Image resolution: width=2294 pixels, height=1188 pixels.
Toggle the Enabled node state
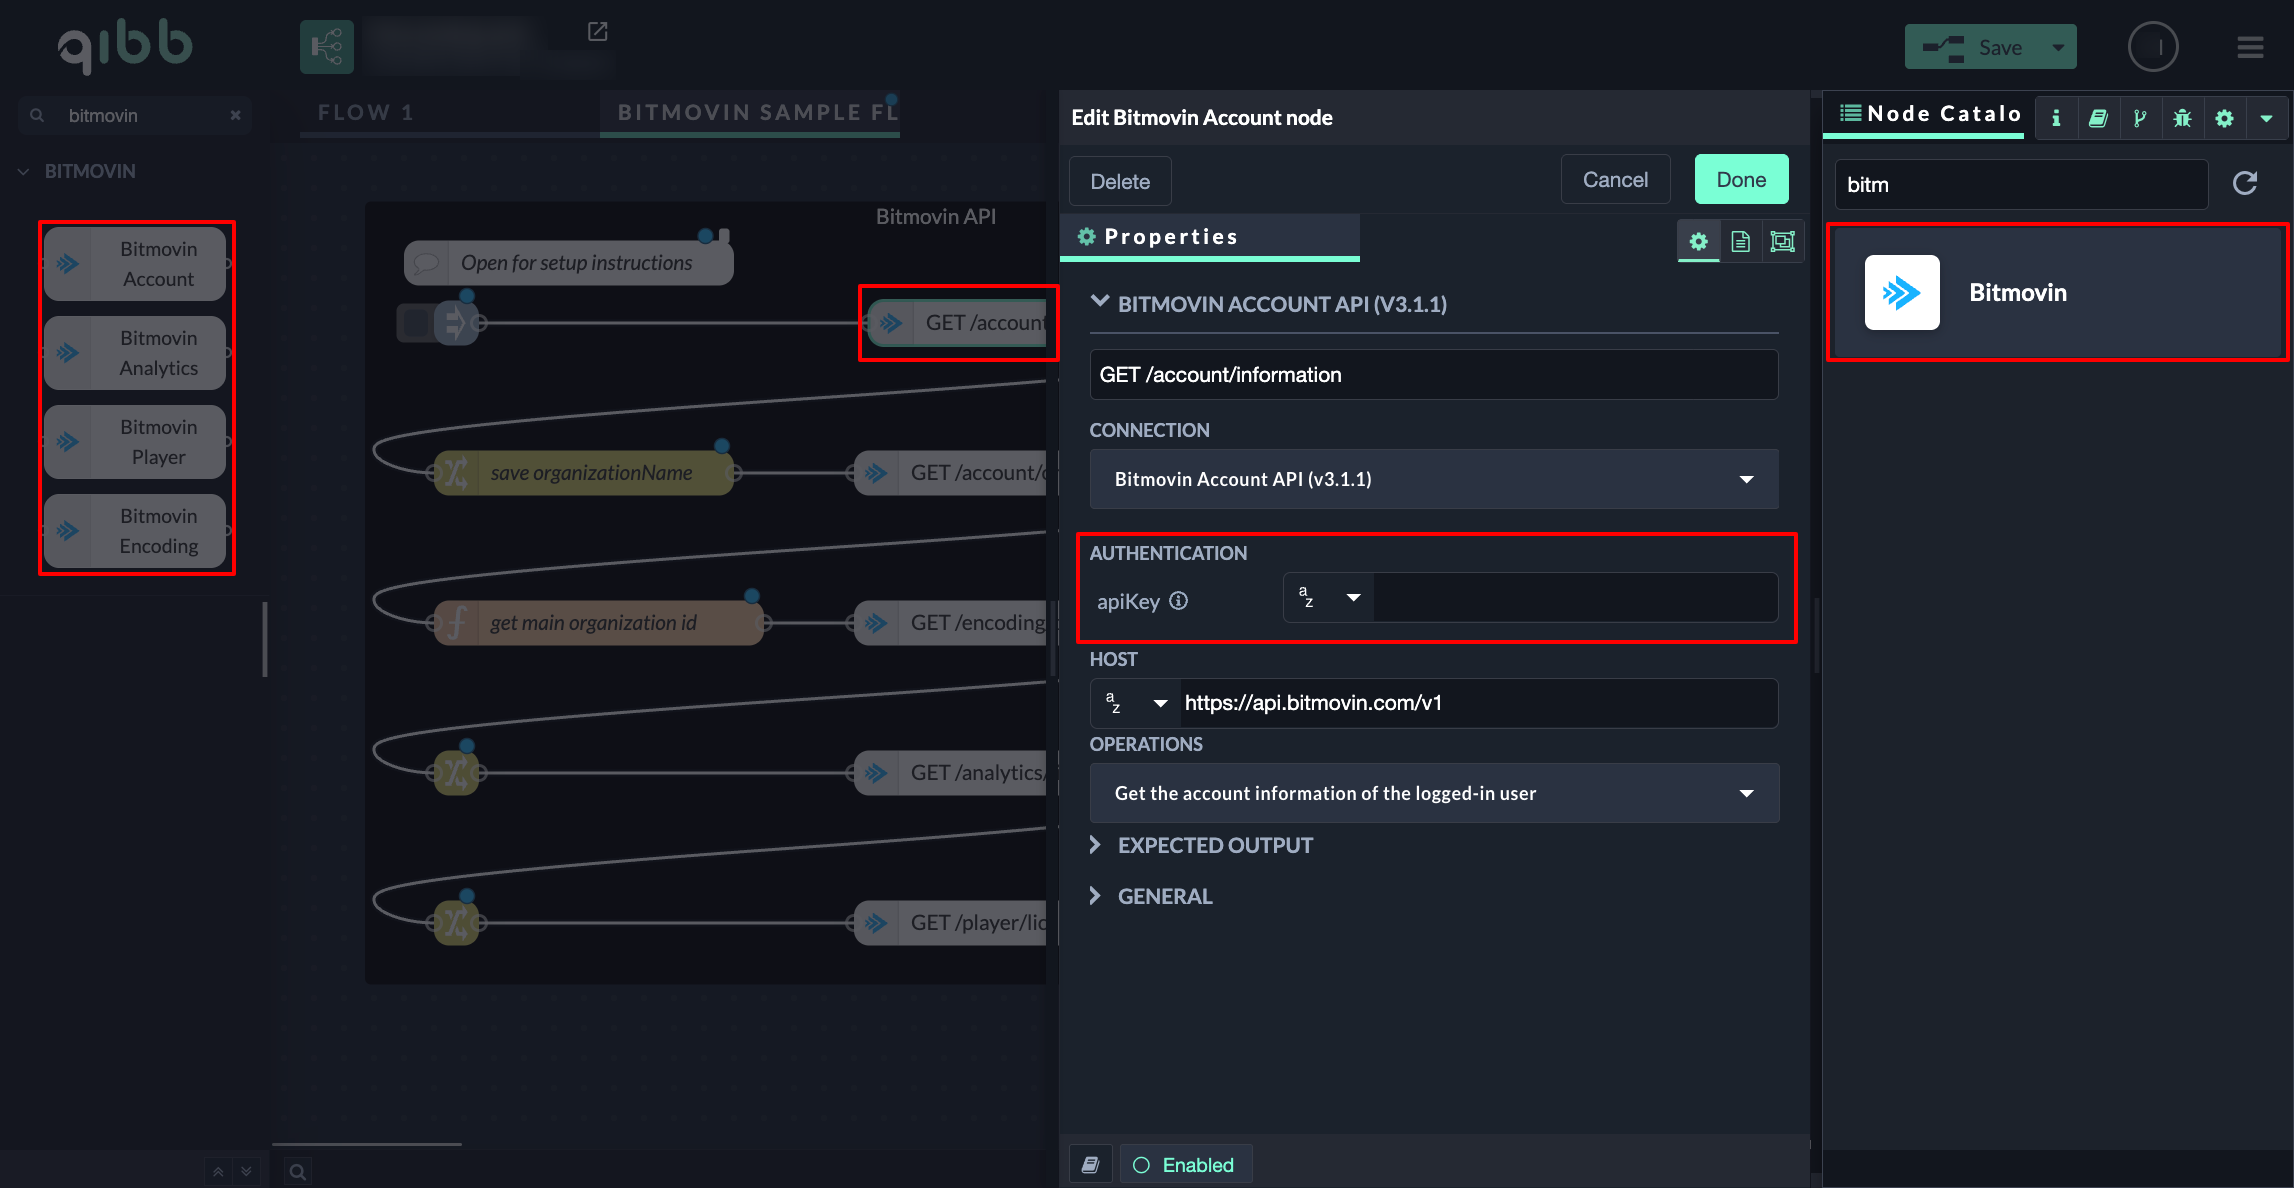click(1185, 1165)
